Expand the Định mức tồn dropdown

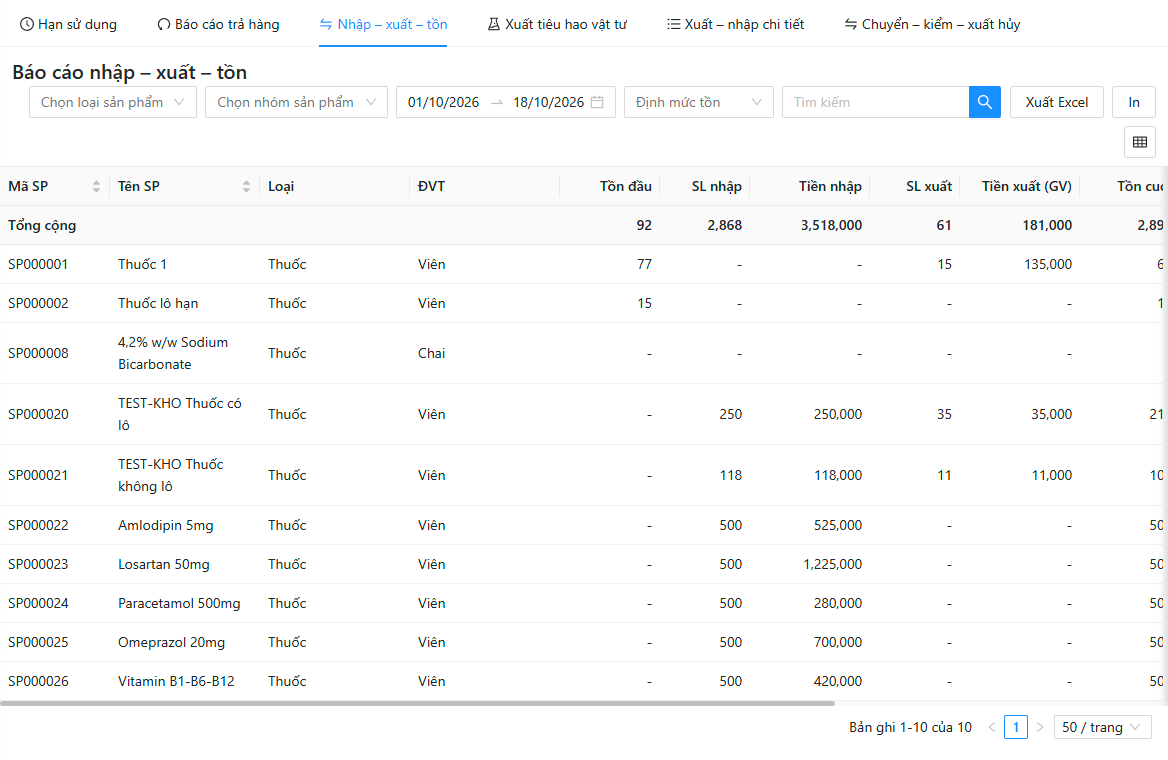coord(699,102)
